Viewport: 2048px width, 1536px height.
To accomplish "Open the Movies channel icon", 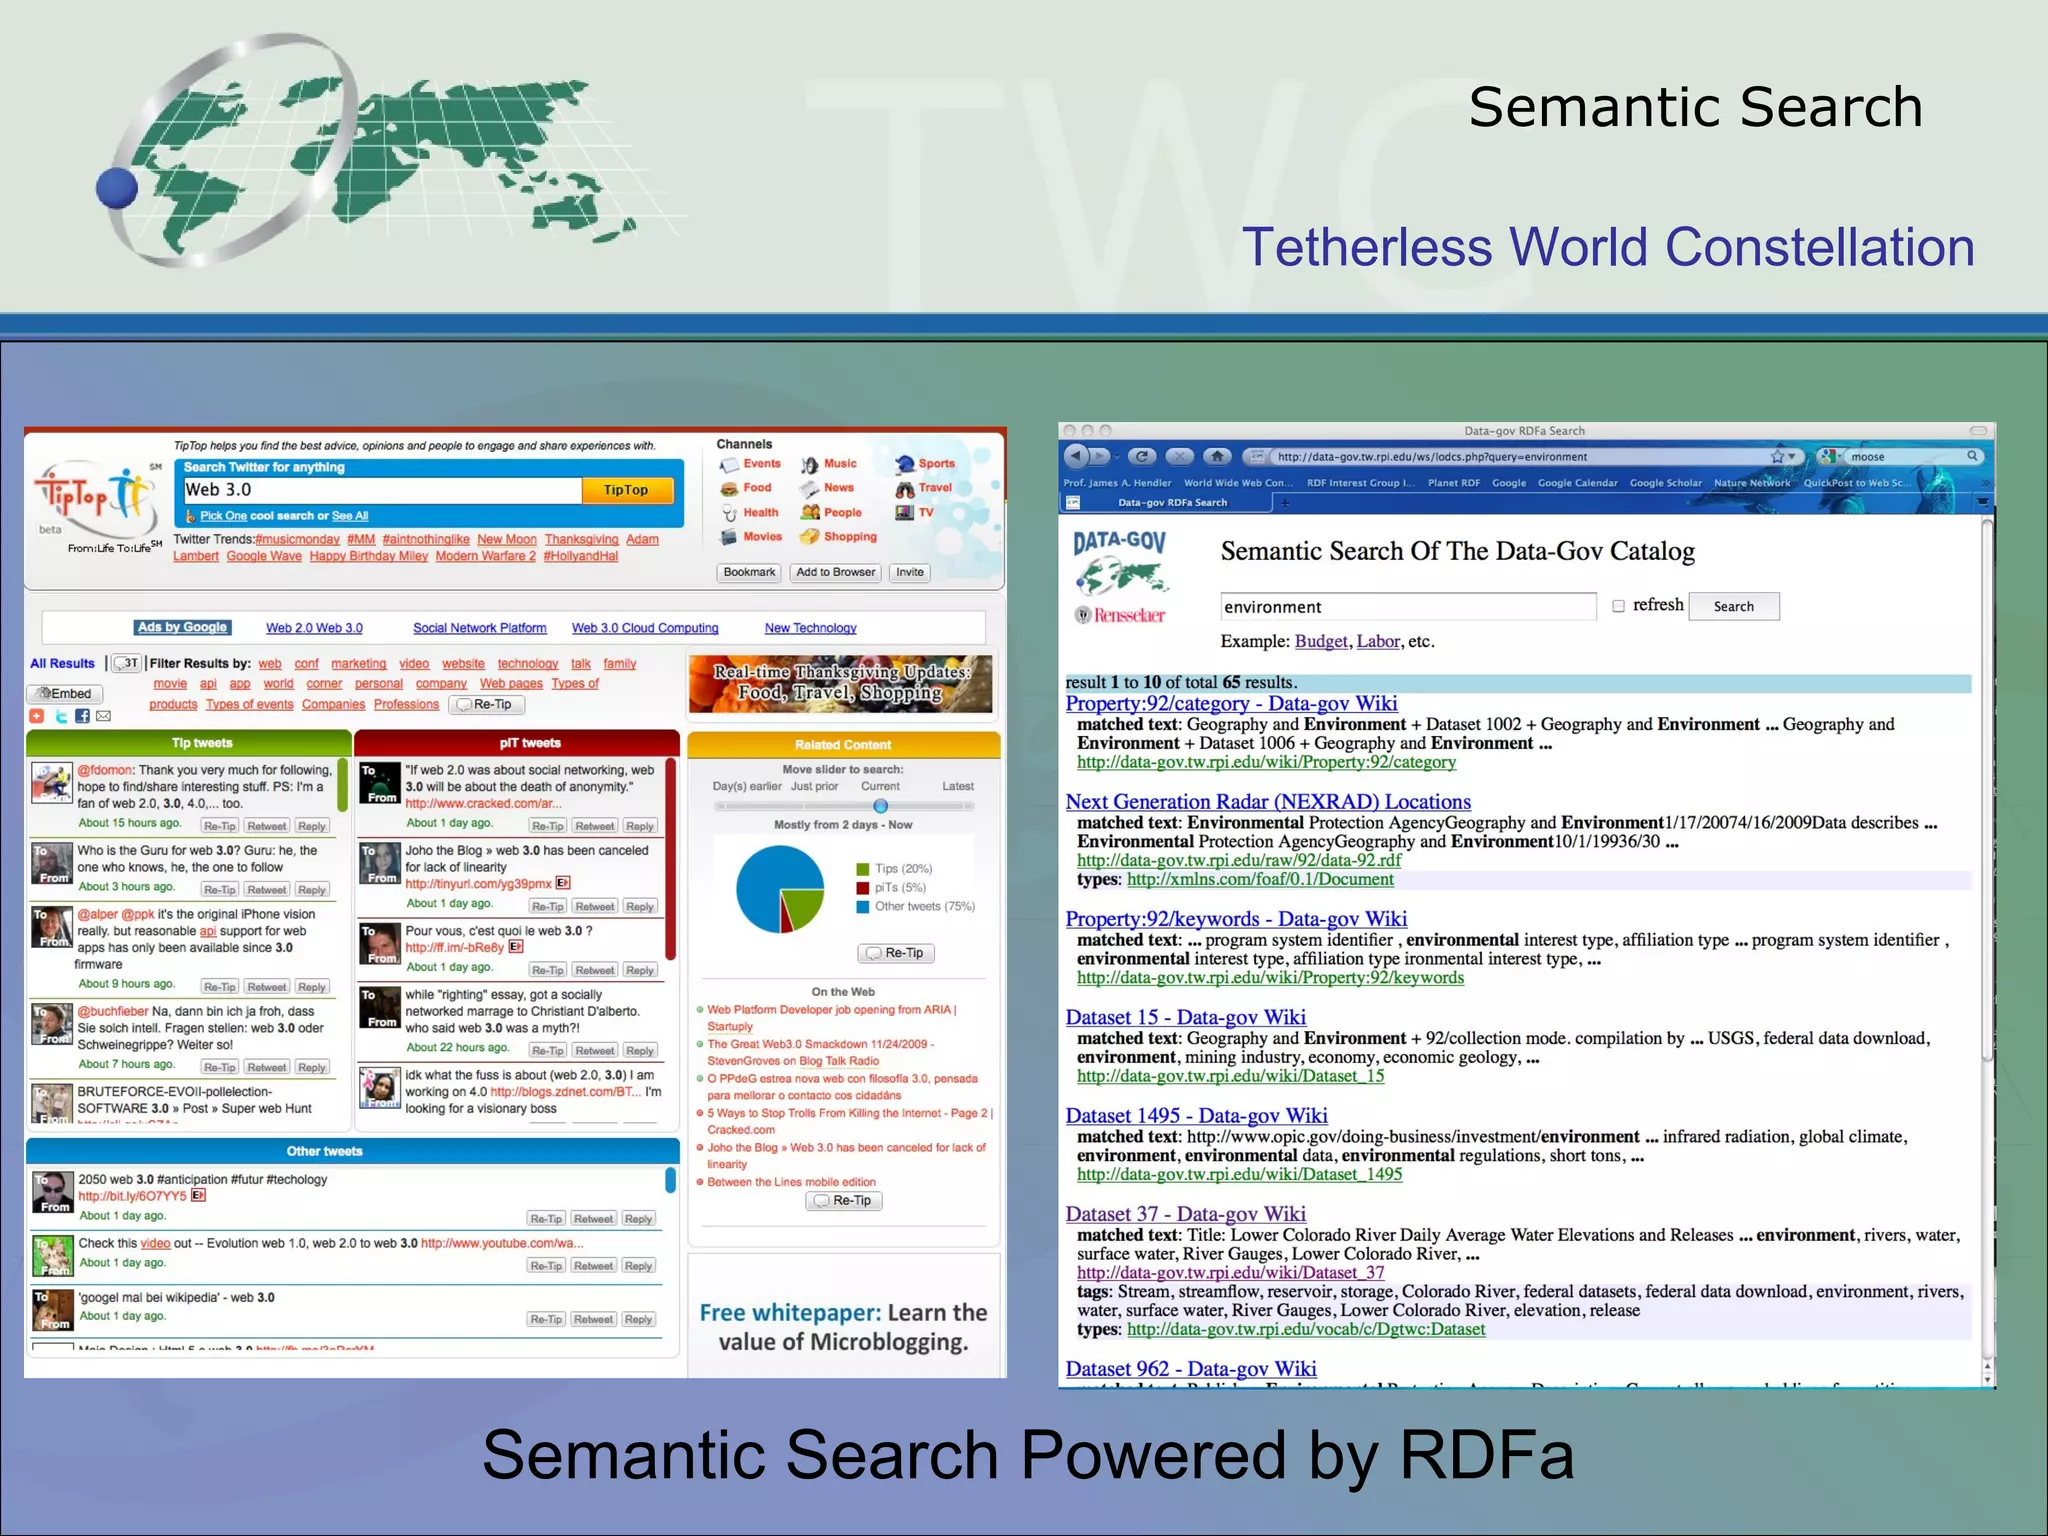I will [x=729, y=537].
